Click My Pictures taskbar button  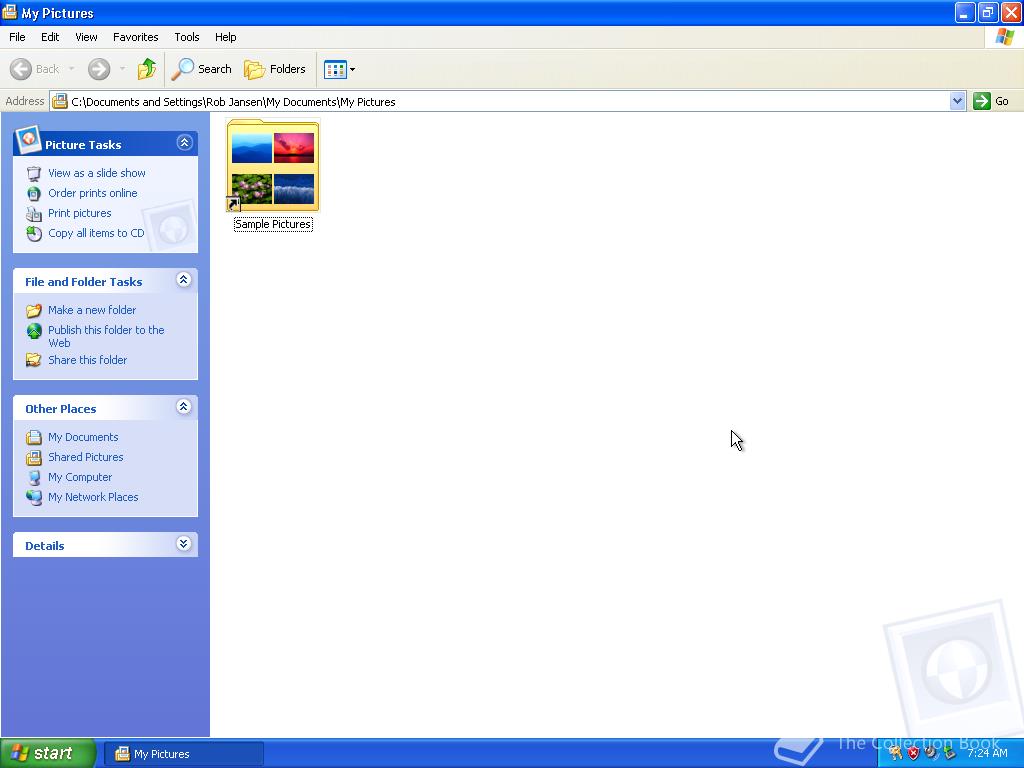[184, 754]
